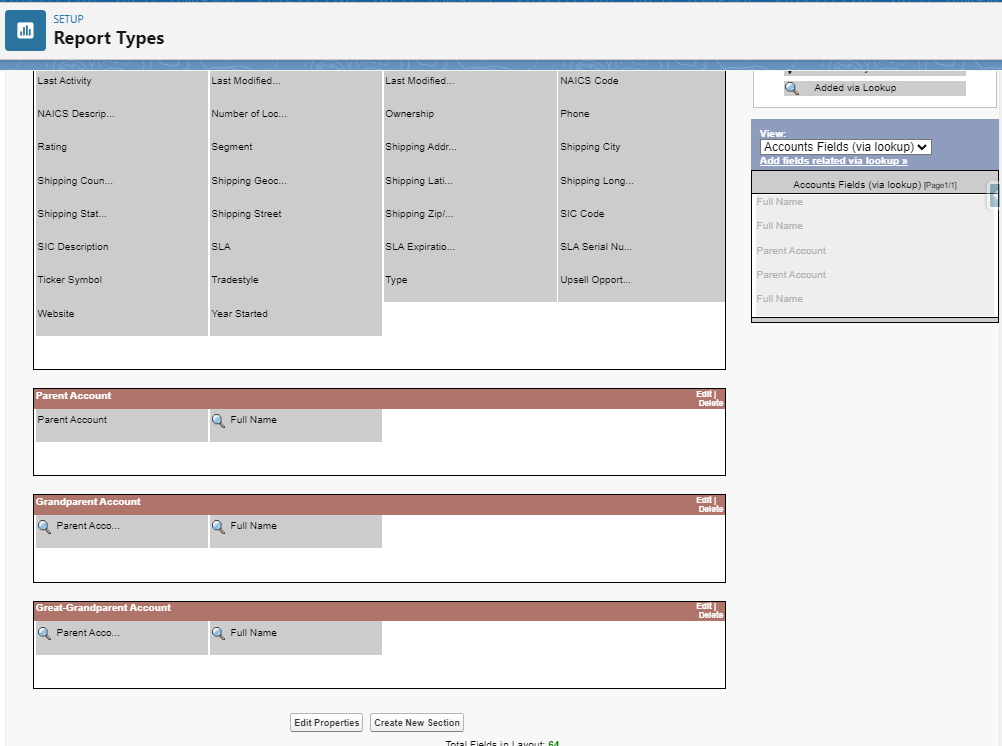Viewport: 1002px width, 746px height.
Task: Open the View dropdown for Accounts Fields
Action: tap(845, 147)
